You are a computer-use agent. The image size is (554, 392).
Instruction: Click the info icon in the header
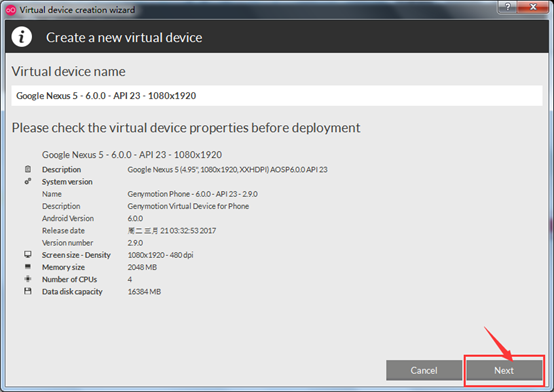click(22, 37)
